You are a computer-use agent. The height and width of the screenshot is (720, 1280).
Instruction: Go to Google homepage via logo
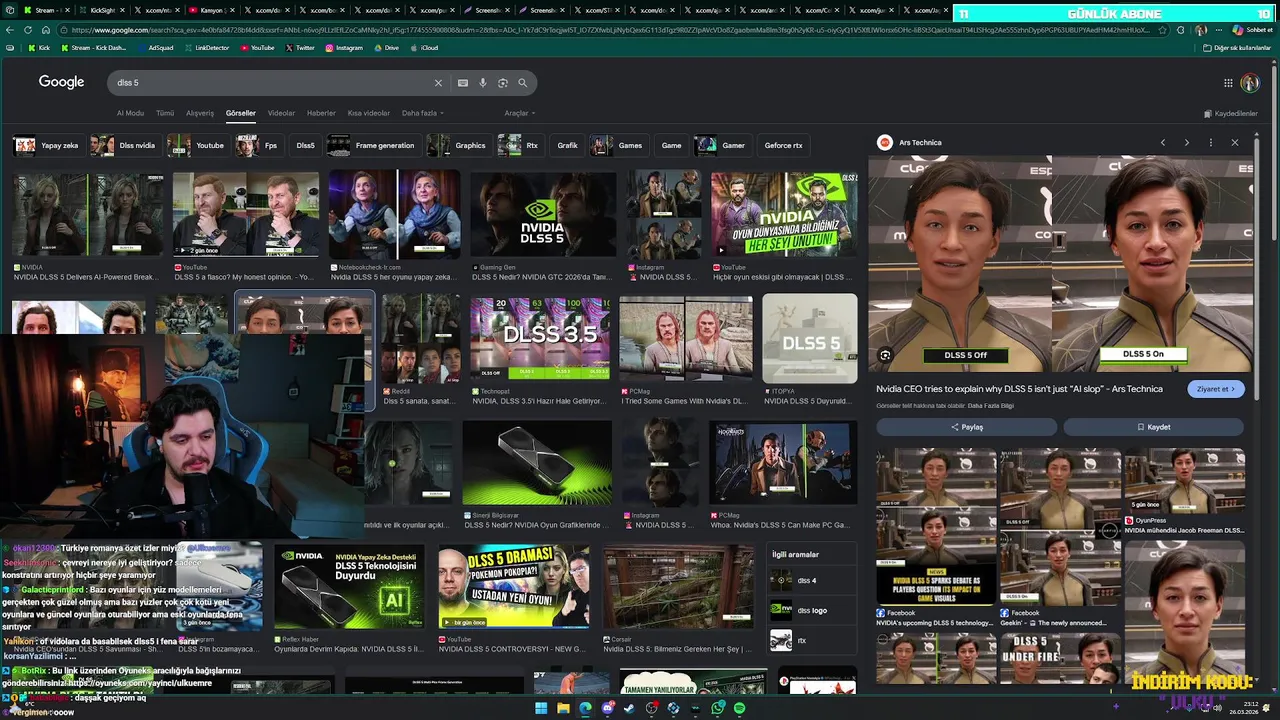[61, 82]
